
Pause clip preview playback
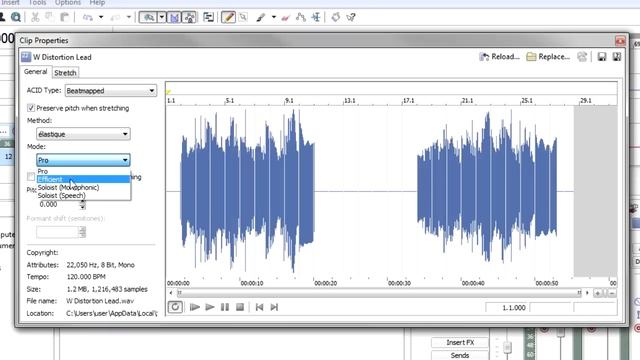point(225,307)
